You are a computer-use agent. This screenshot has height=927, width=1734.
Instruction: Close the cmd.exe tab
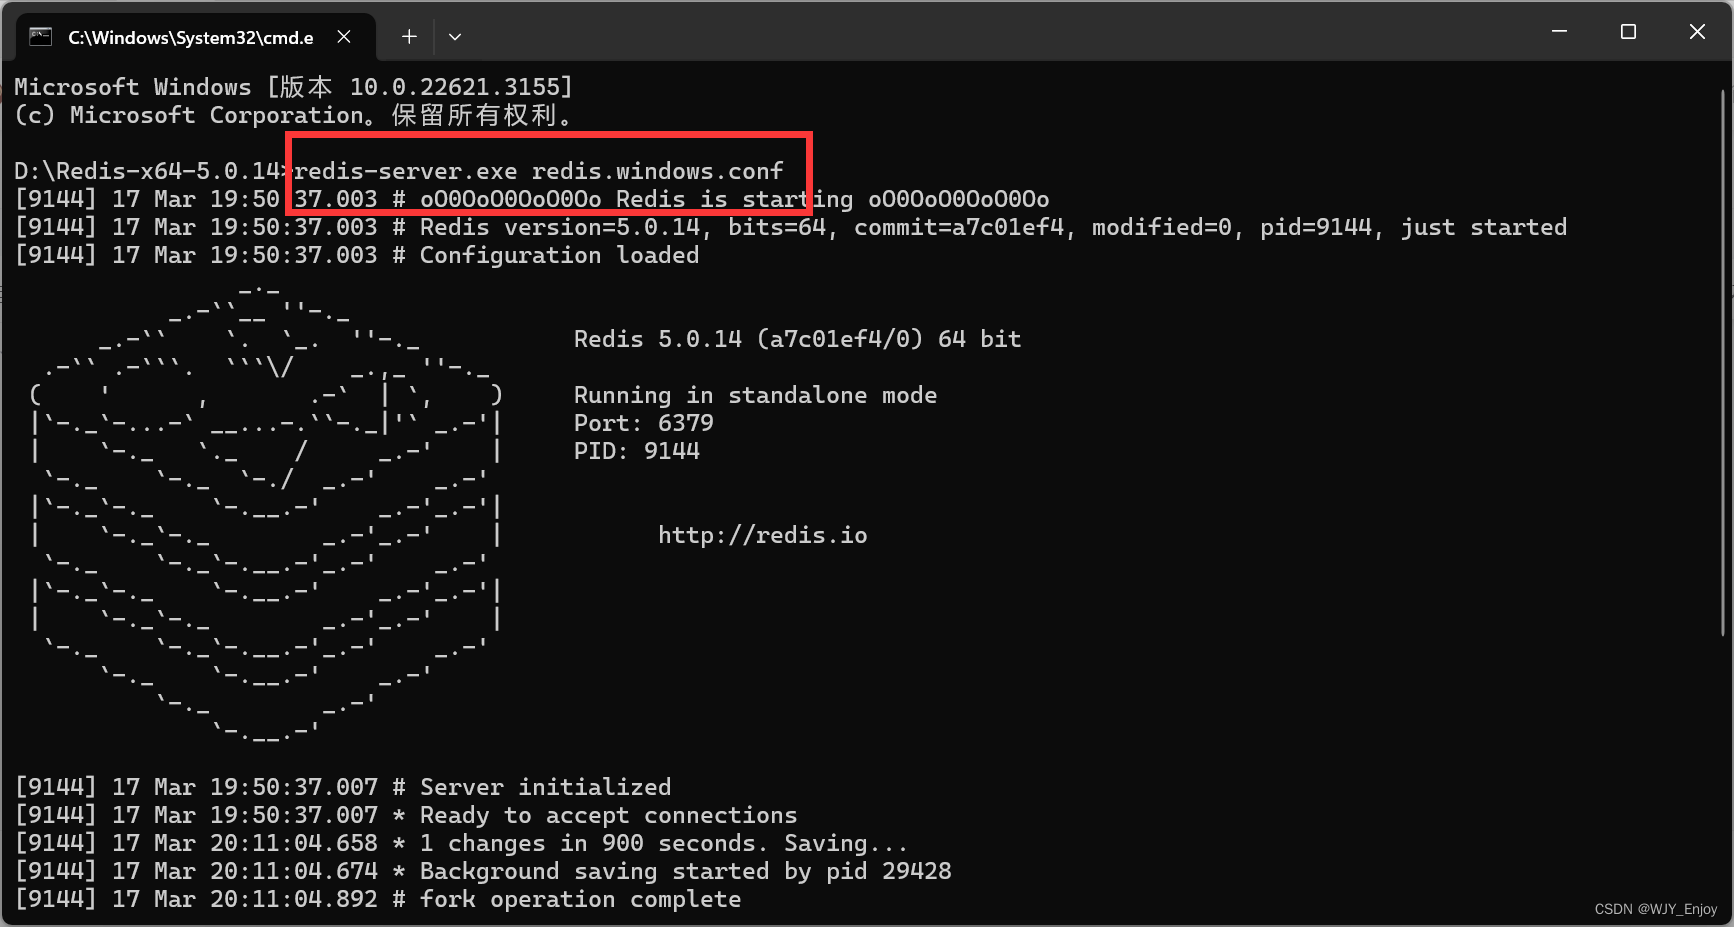344,37
